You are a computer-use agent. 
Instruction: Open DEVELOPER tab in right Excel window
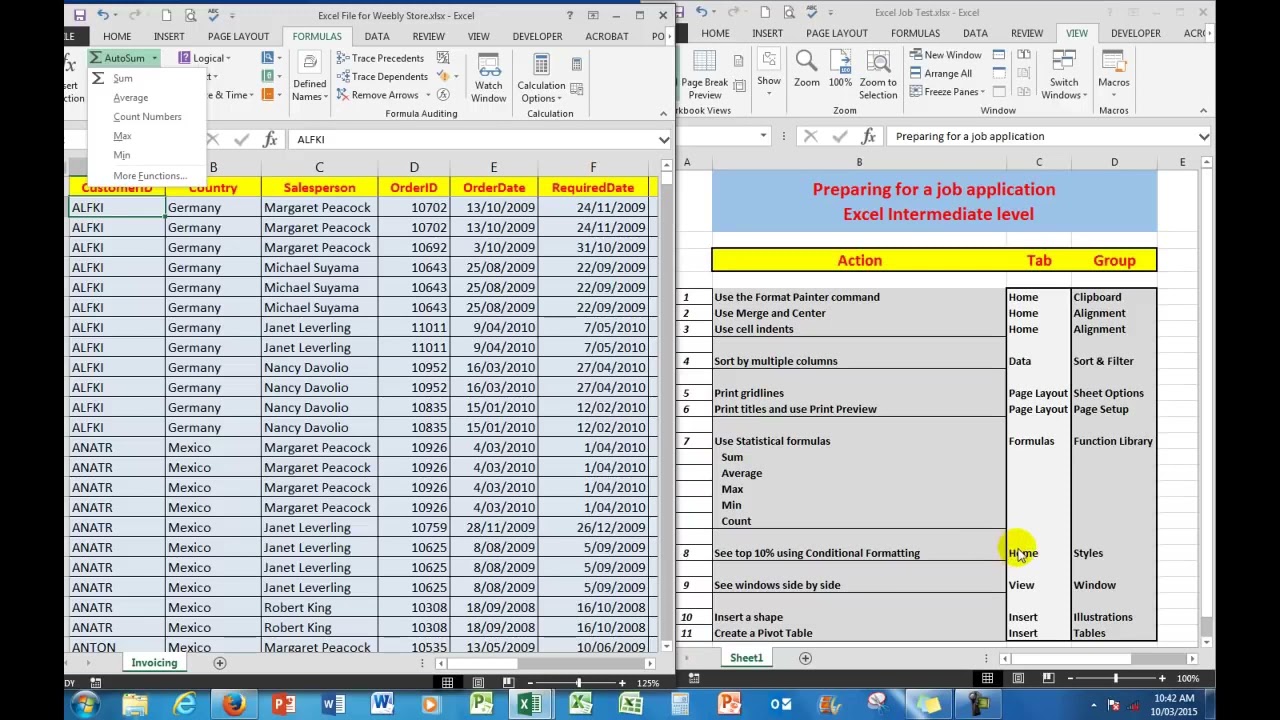click(x=1135, y=33)
